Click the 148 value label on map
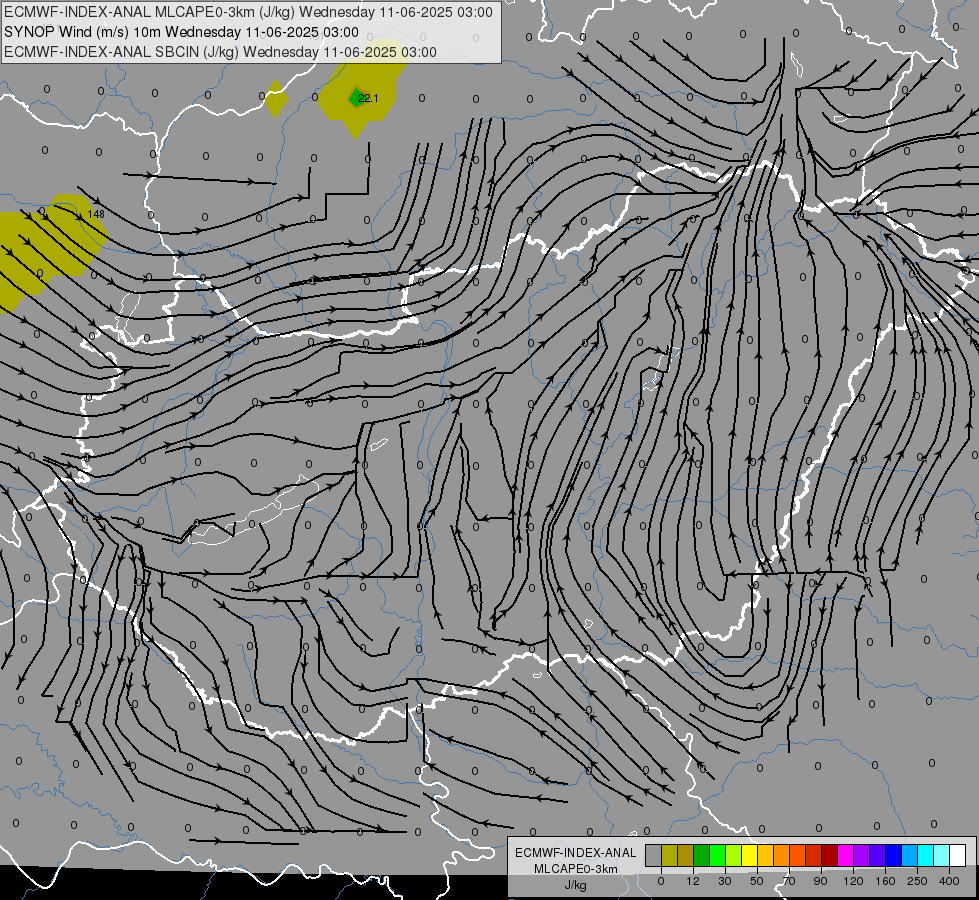The width and height of the screenshot is (979, 900). [x=96, y=214]
